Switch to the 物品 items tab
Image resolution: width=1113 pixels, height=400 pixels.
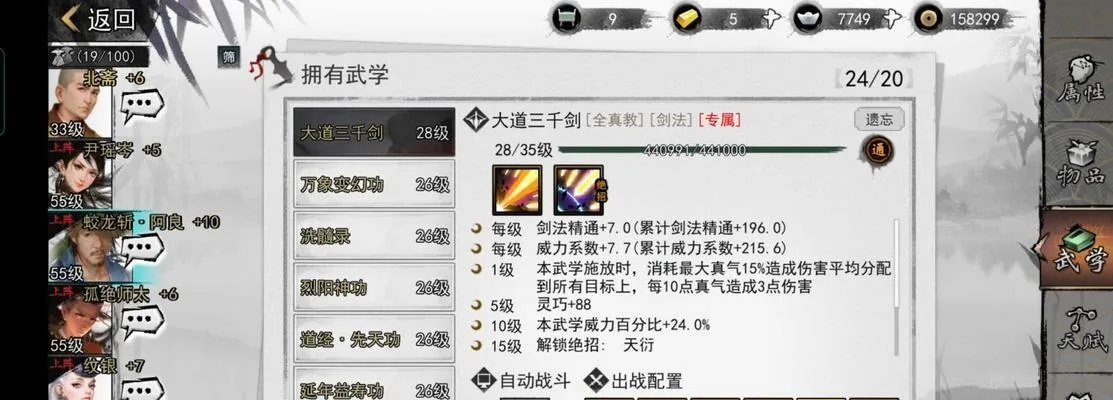1079,165
